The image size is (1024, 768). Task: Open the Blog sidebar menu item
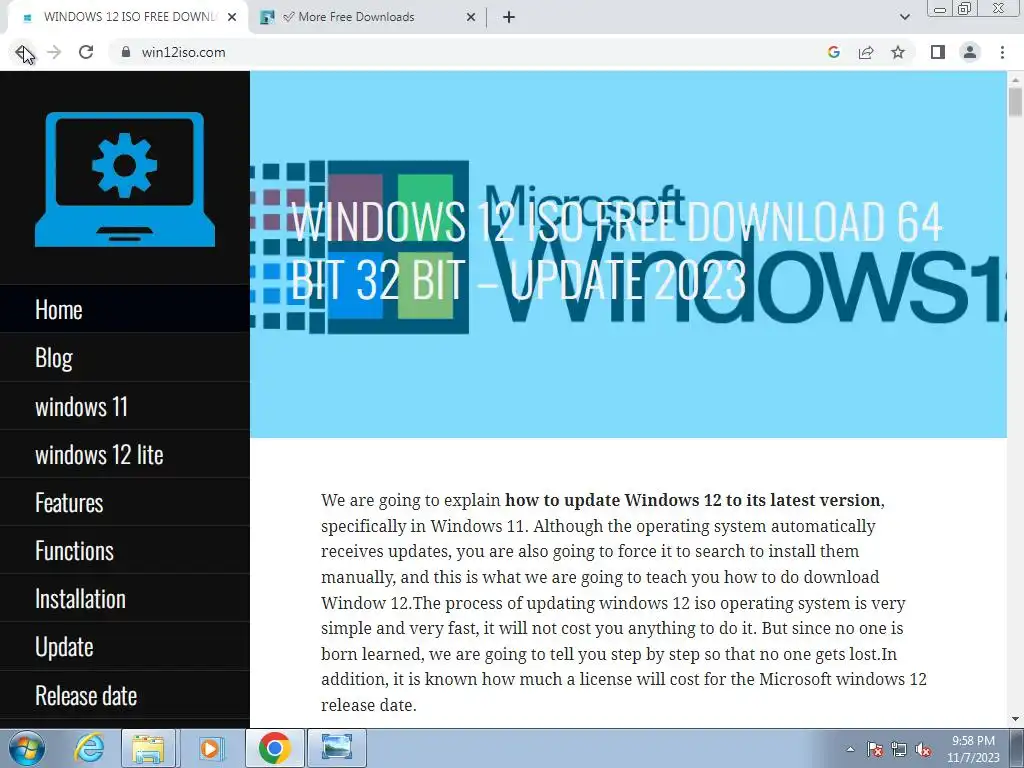pyautogui.click(x=125, y=358)
